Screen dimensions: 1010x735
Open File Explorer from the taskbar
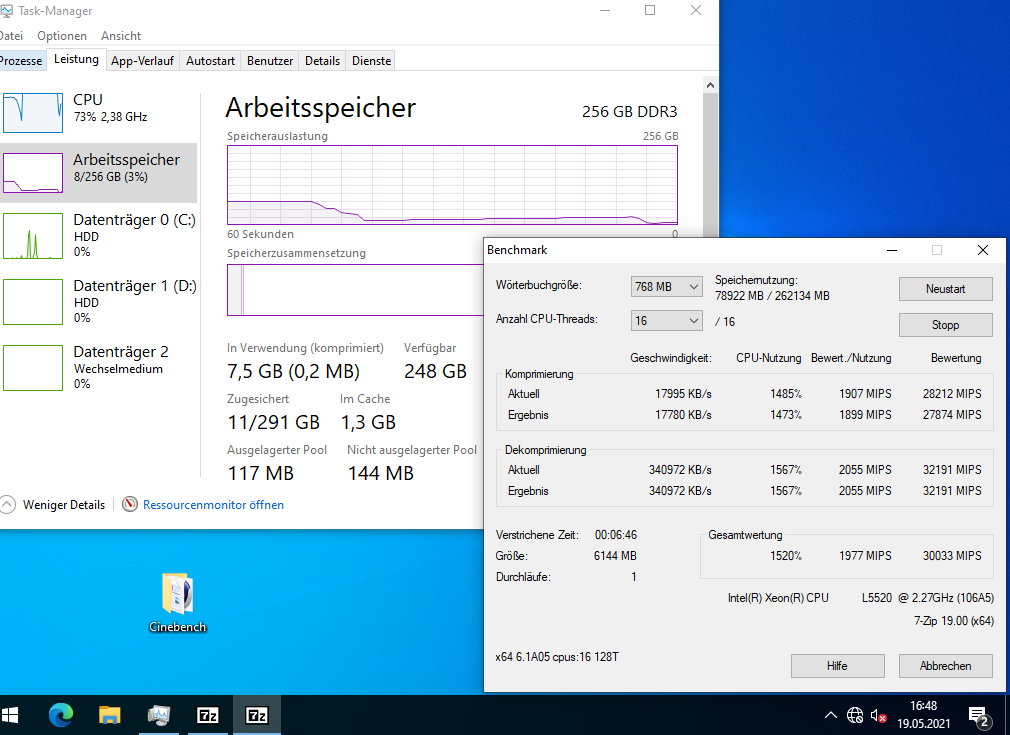[x=110, y=715]
